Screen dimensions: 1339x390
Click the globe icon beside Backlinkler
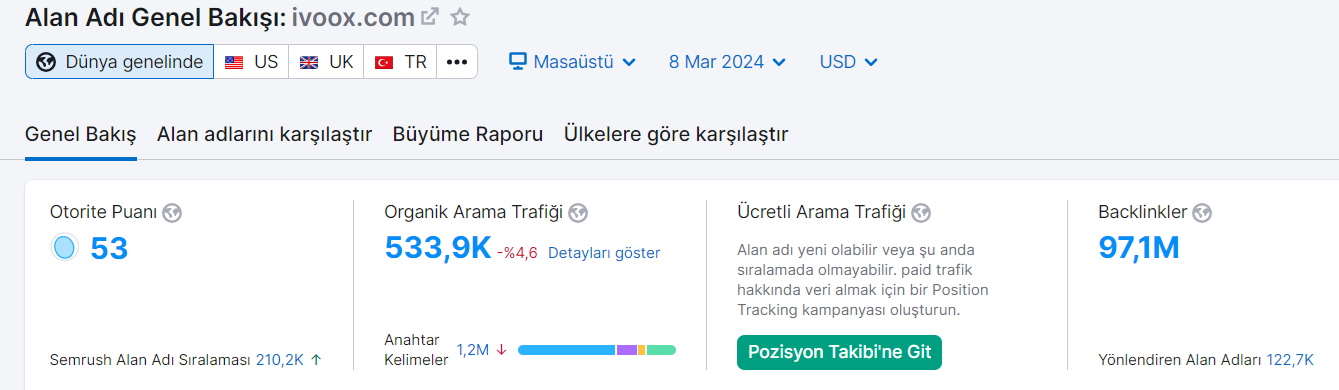pyautogui.click(x=1202, y=212)
